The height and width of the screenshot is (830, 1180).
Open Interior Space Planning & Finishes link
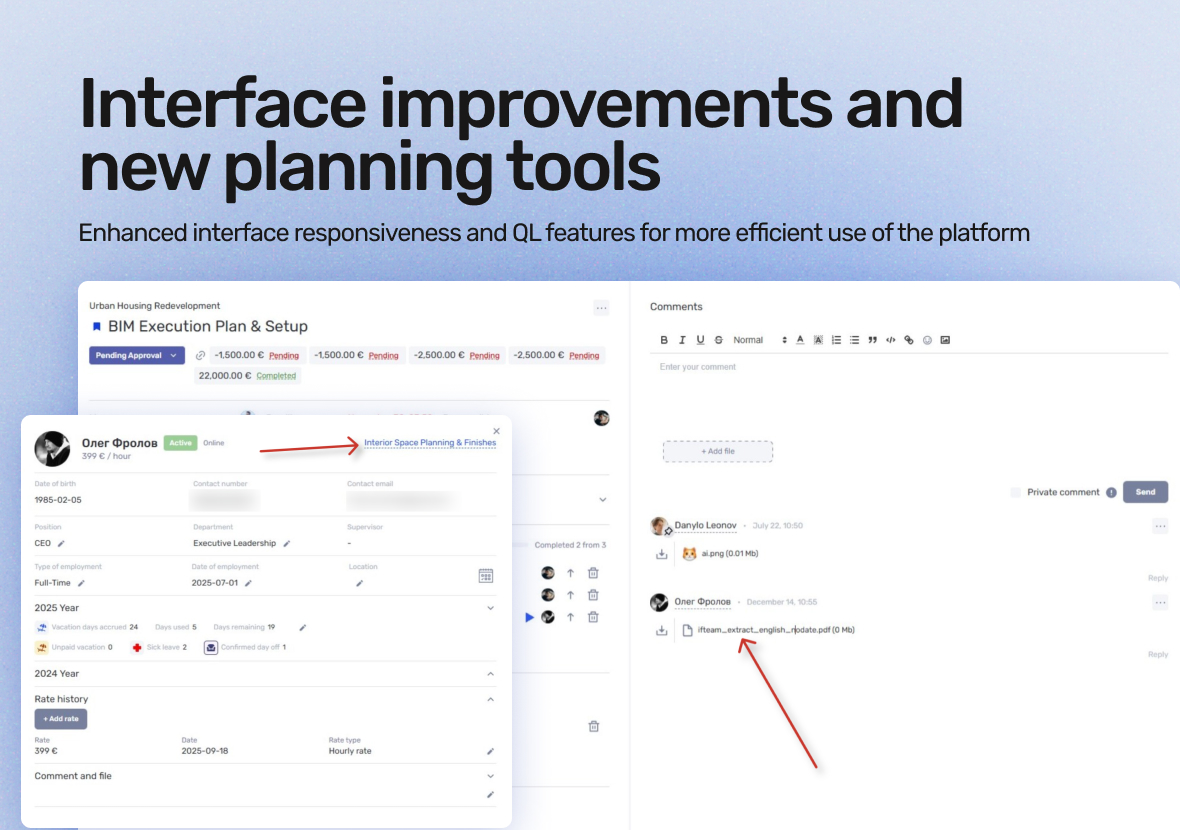[430, 442]
